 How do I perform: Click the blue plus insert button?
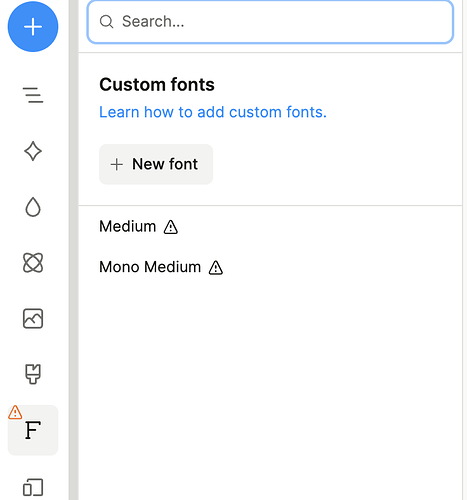(33, 27)
